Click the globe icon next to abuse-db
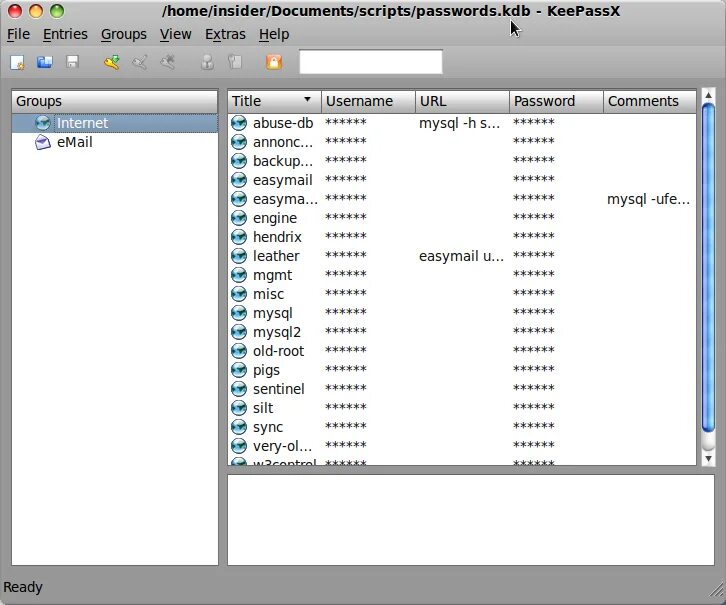The width and height of the screenshot is (726, 605). [239, 123]
